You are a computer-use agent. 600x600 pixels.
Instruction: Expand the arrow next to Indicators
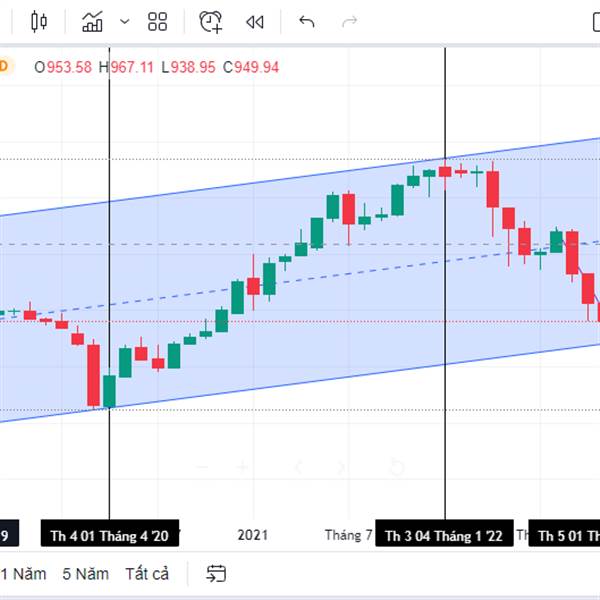pos(124,21)
